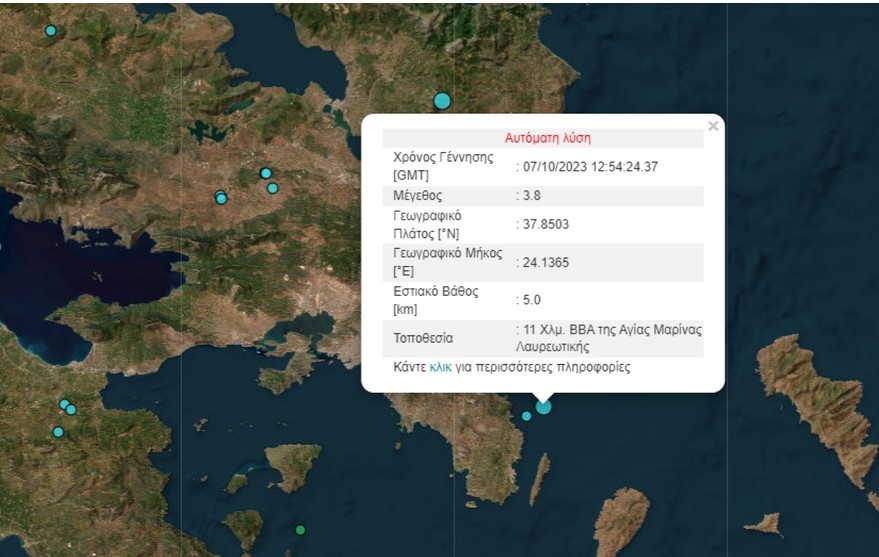Viewport: 879px width, 557px height.
Task: Select the leftmost overlapping marker of the central cluster
Action: coord(220,197)
